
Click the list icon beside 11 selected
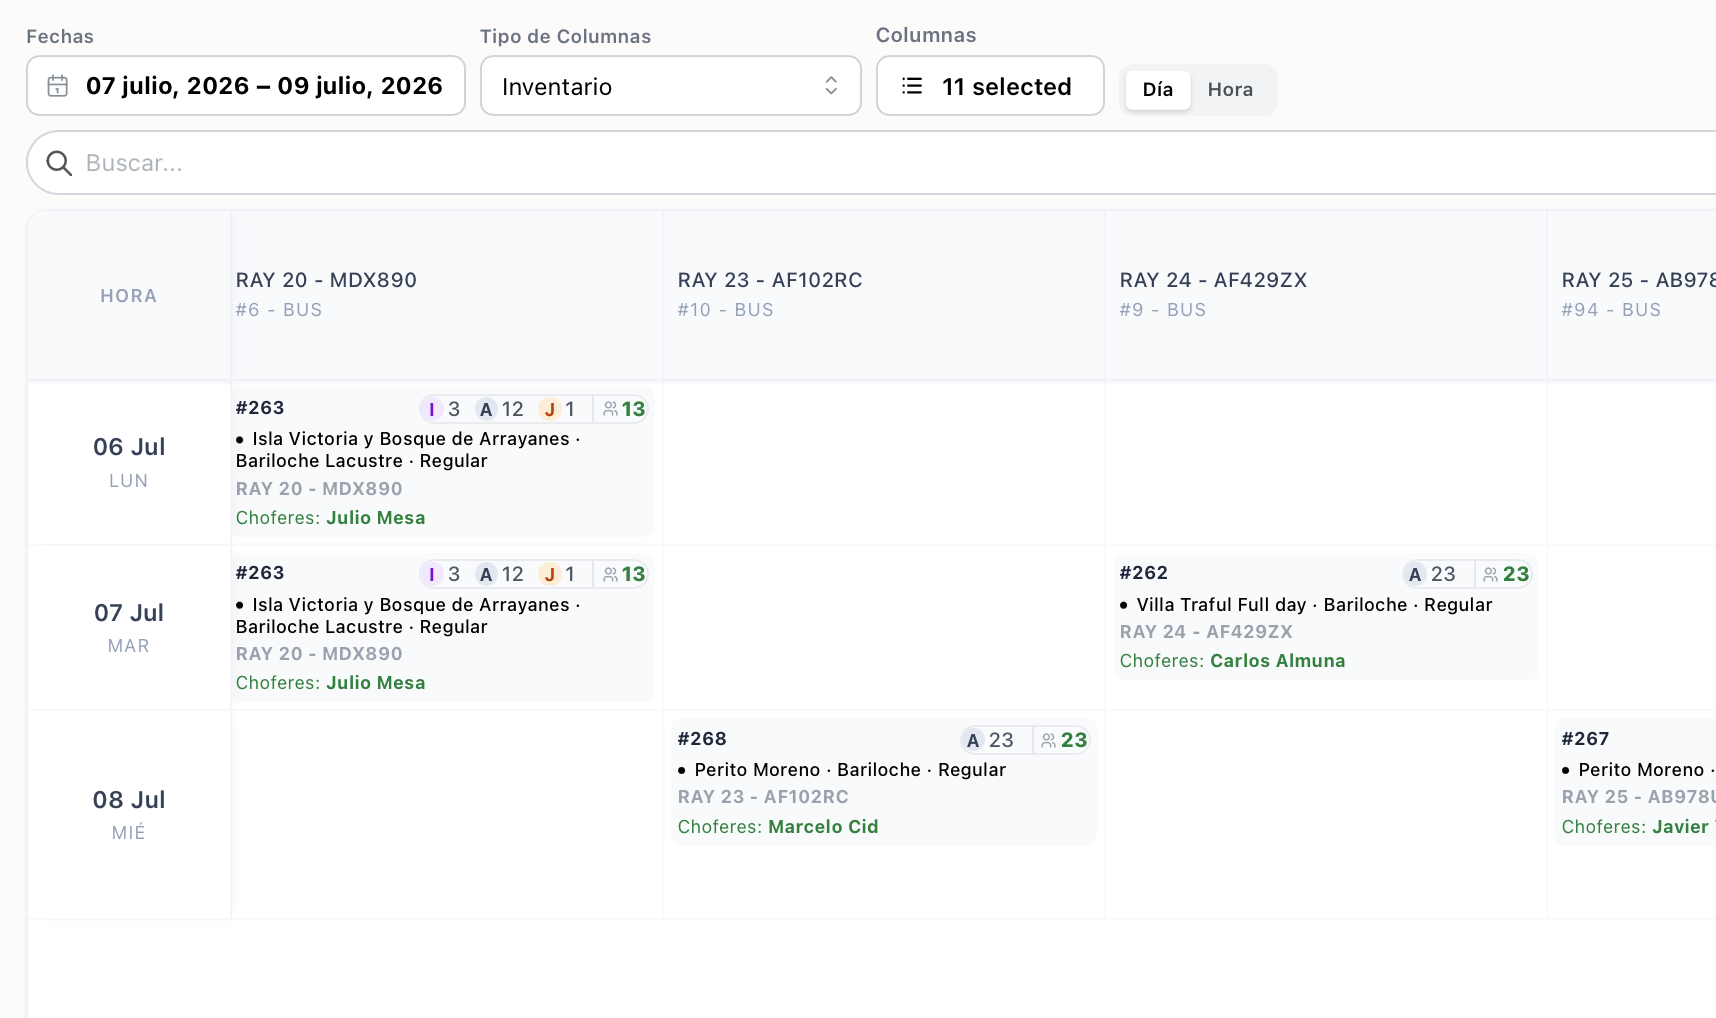pyautogui.click(x=912, y=86)
